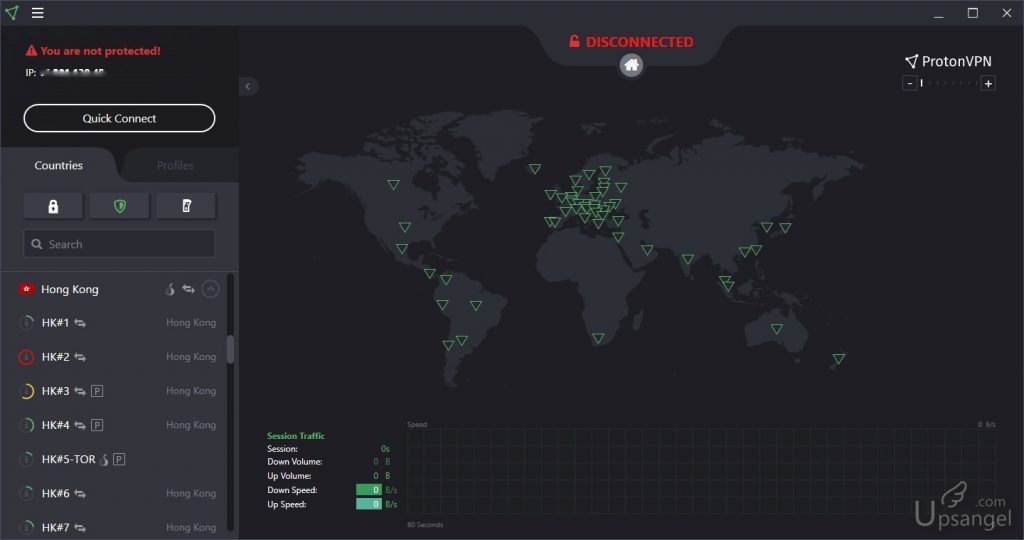
Task: Click the server list scrollbar thumb
Action: click(230, 349)
